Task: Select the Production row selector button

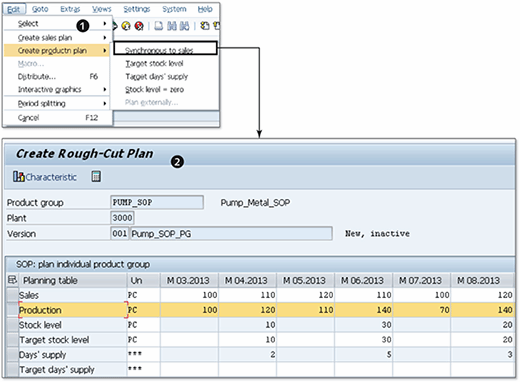Action: (x=12, y=310)
